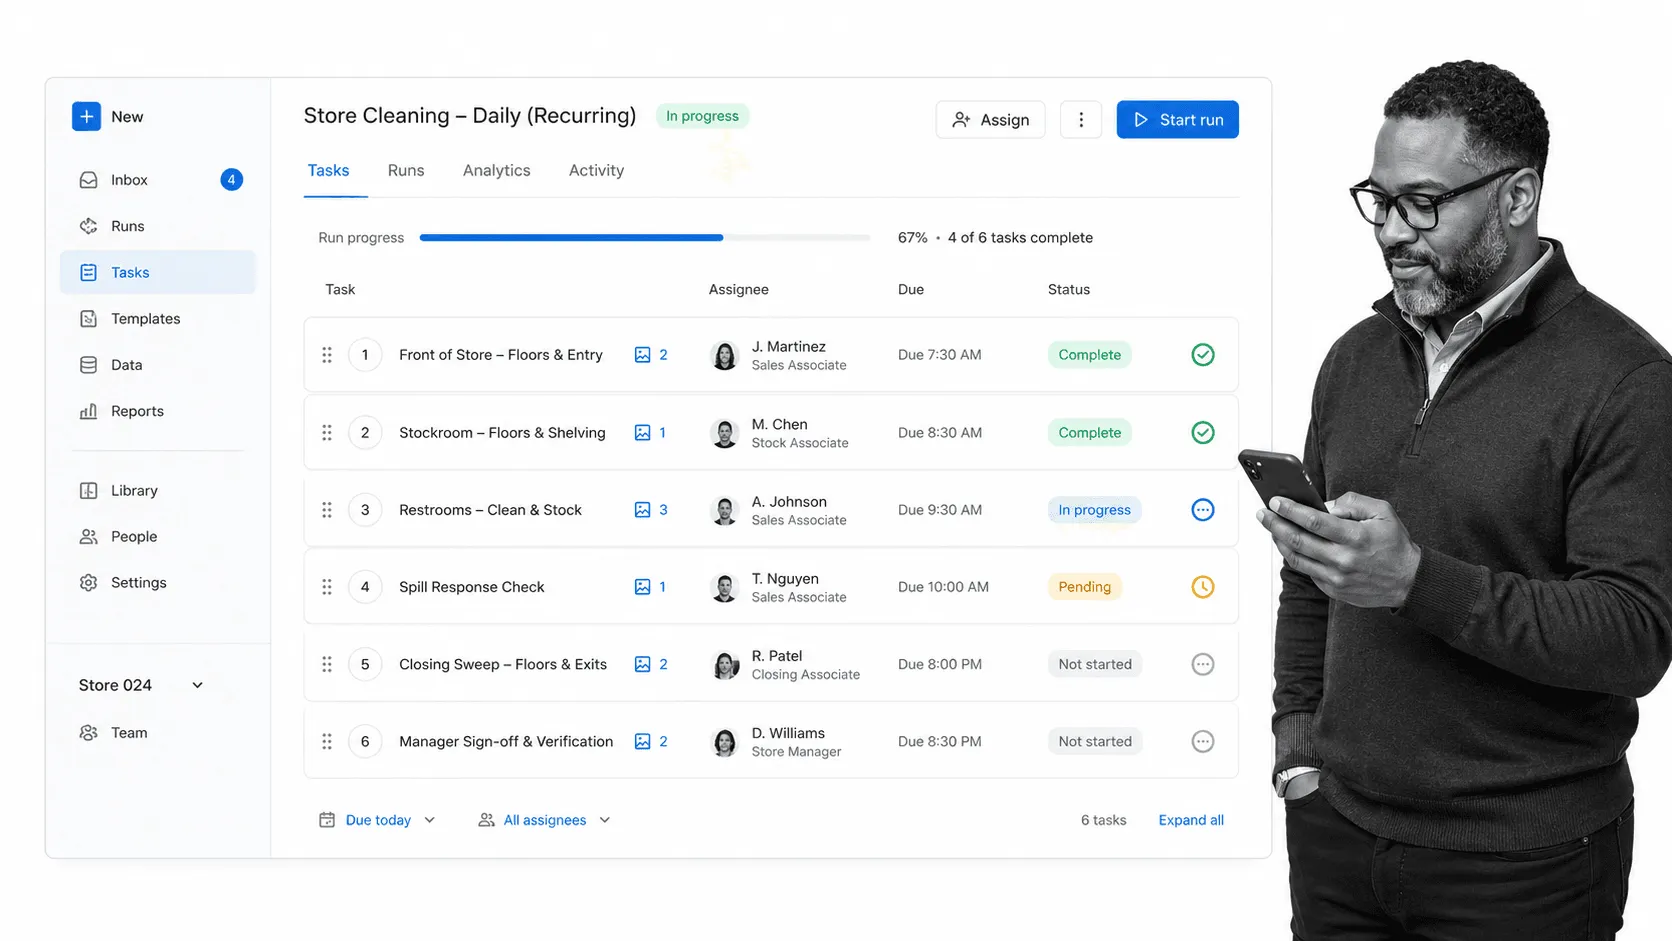Click the Expand all link
Viewport: 1672px width, 941px height.
click(1191, 820)
